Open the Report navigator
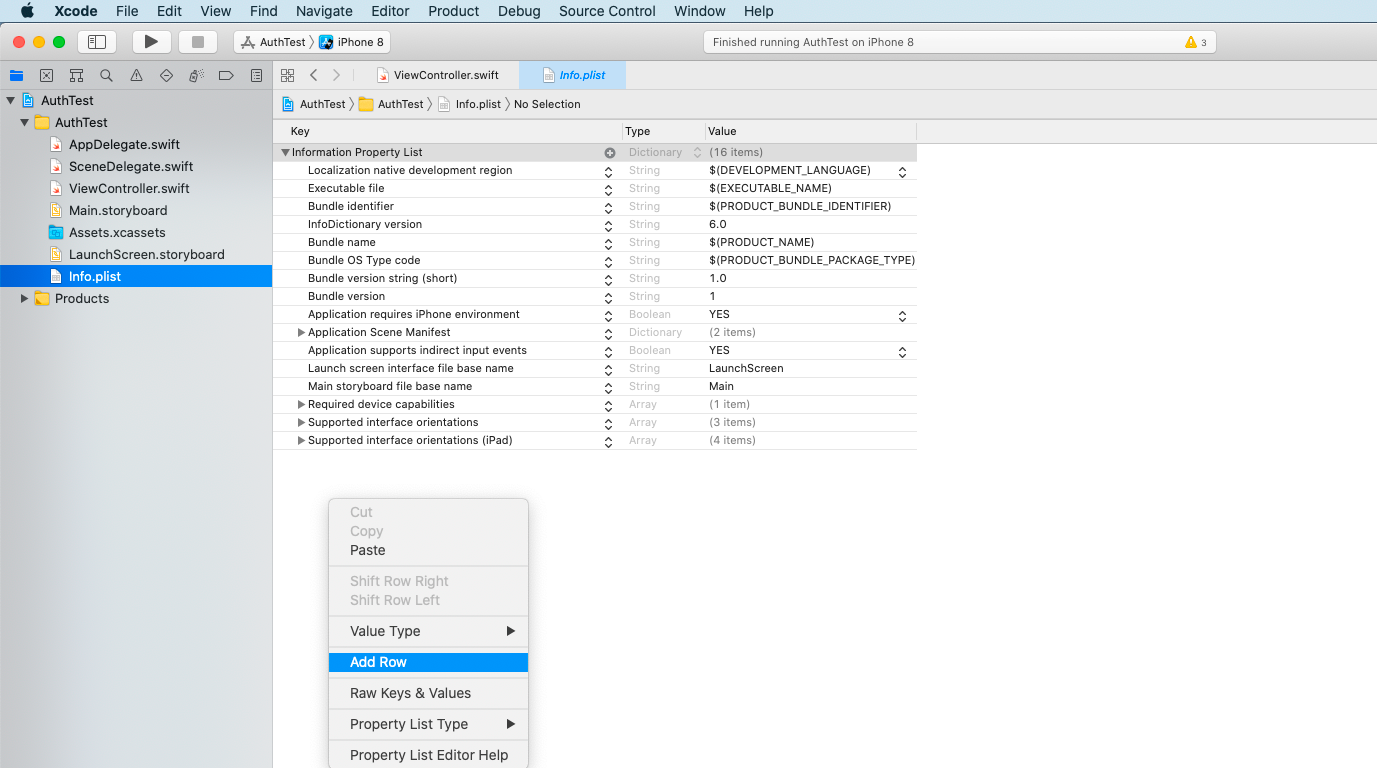Viewport: 1377px width, 768px height. [256, 75]
